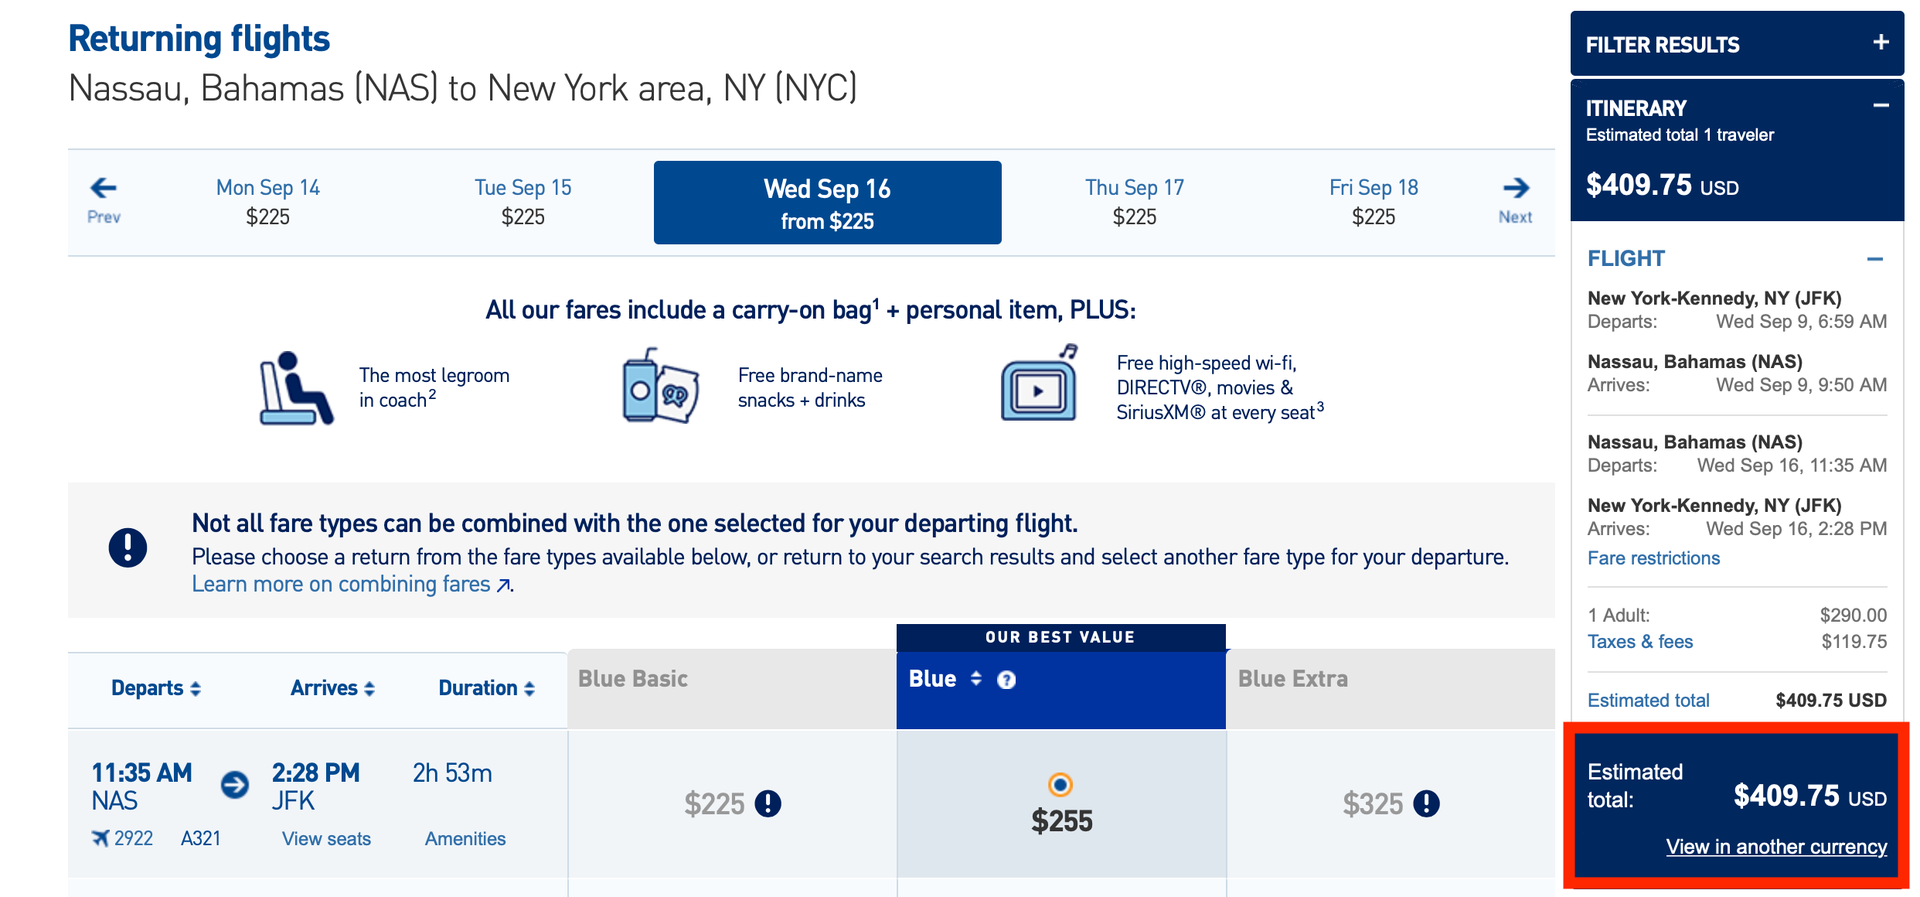1920x897 pixels.
Task: Collapse the Itinerary section
Action: [1881, 106]
